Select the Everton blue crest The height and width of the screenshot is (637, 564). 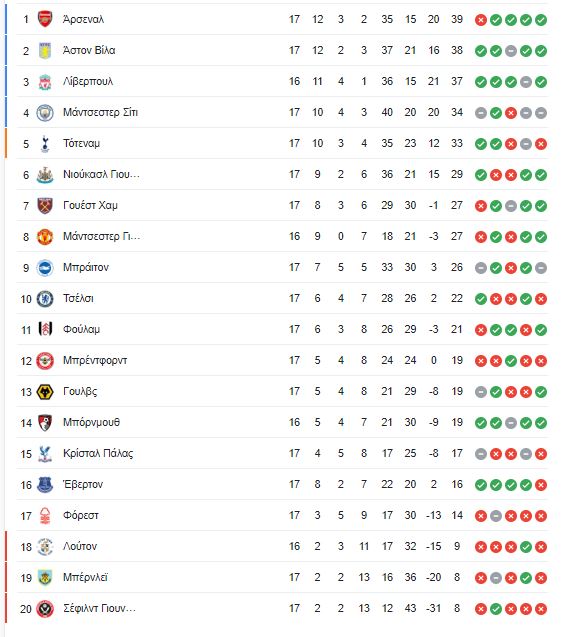[x=45, y=484]
